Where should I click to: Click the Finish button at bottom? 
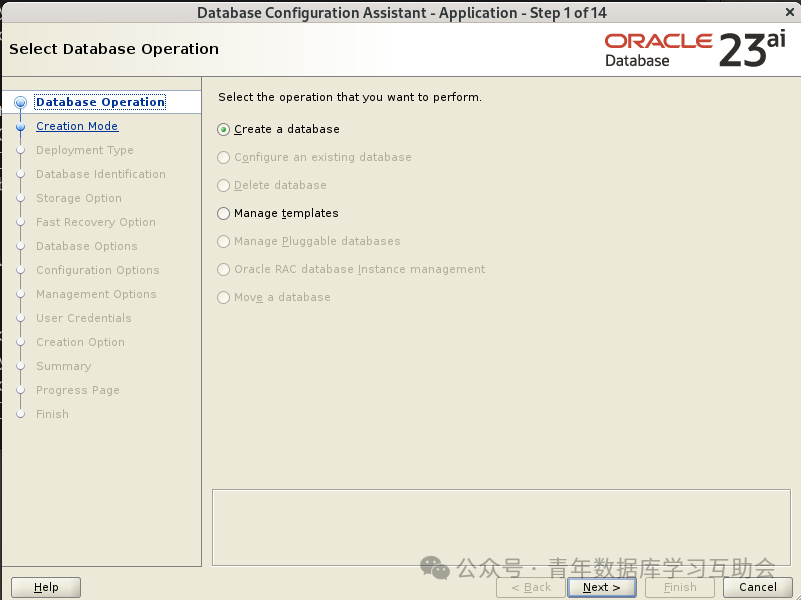pos(680,587)
